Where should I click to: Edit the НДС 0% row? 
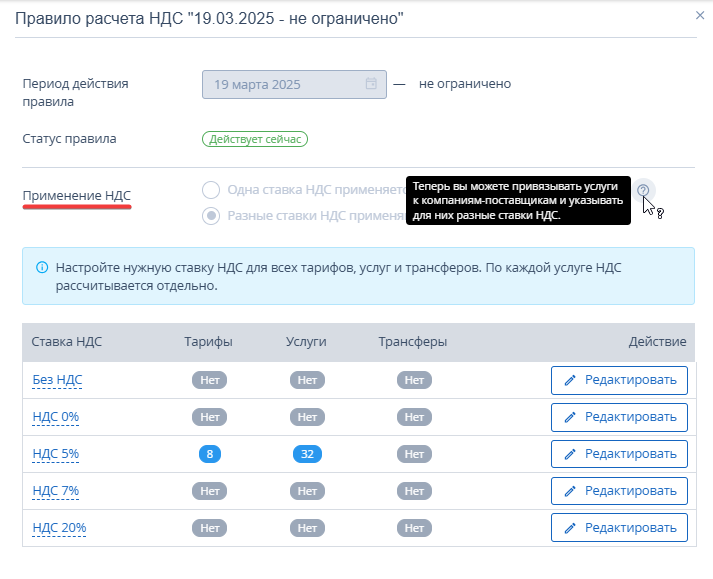pyautogui.click(x=619, y=417)
